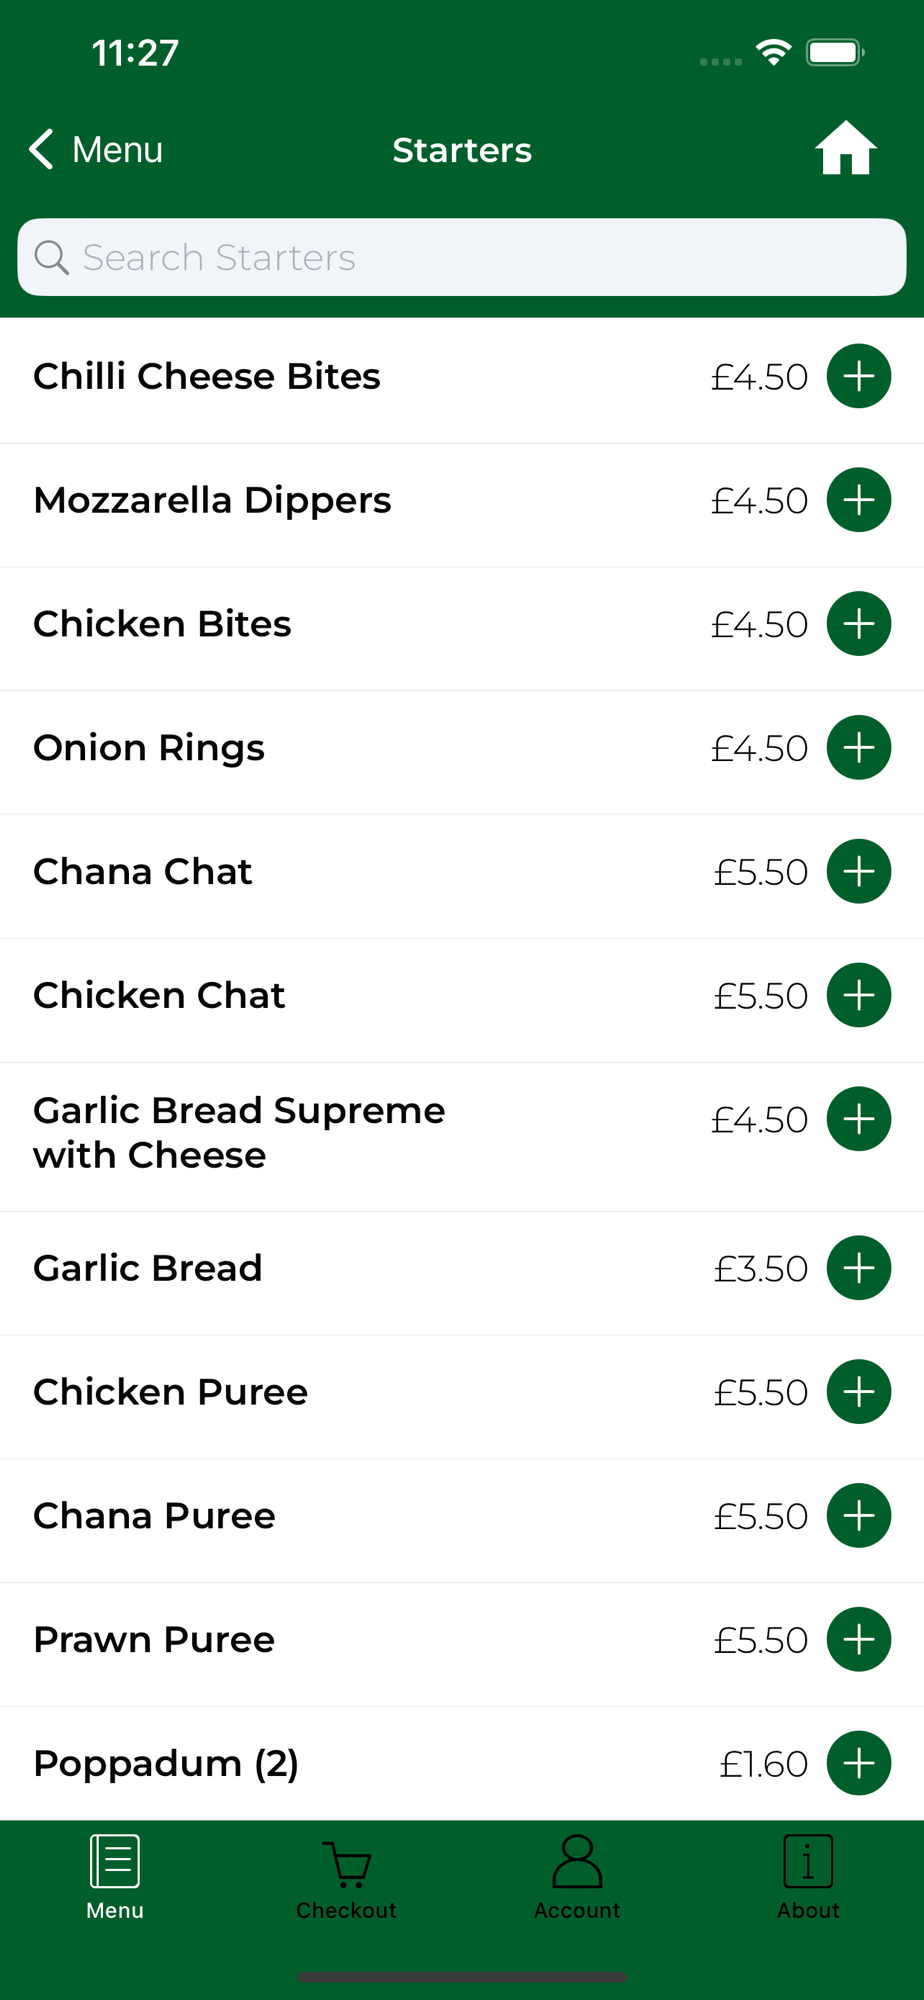
Task: Switch to the Account tab
Action: pos(577,1877)
